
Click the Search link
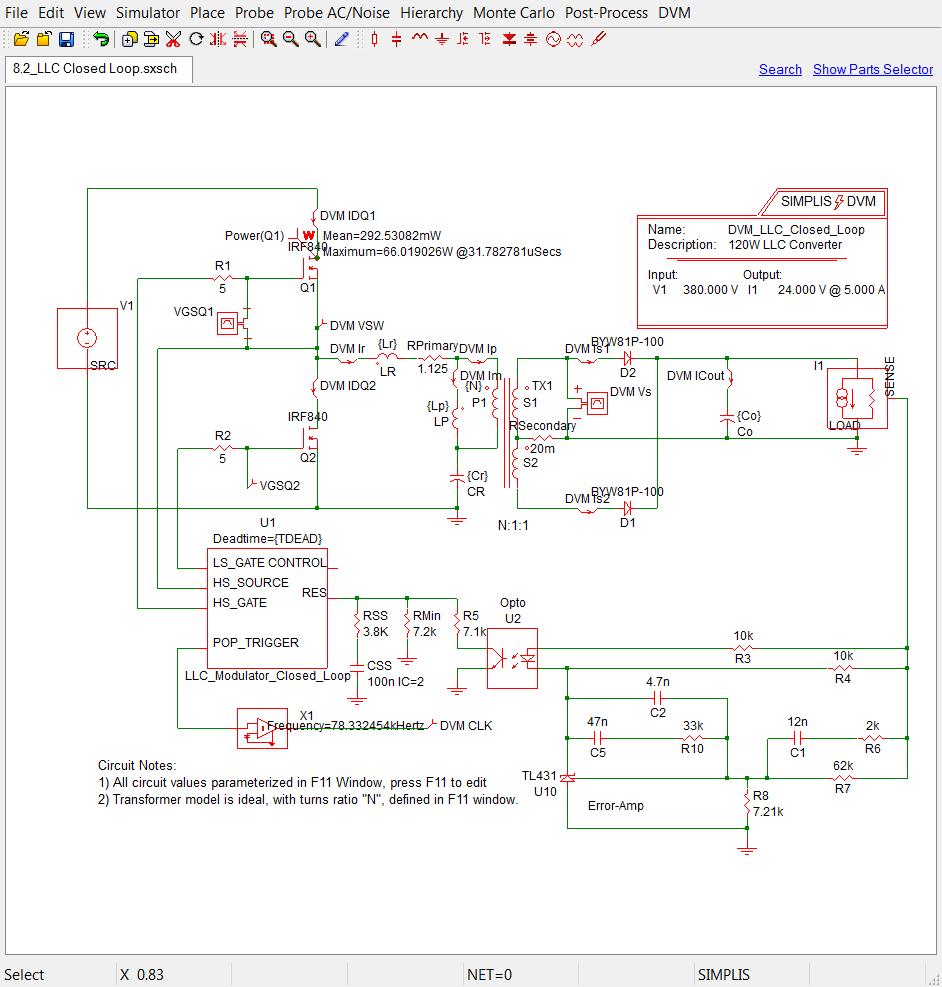(780, 69)
